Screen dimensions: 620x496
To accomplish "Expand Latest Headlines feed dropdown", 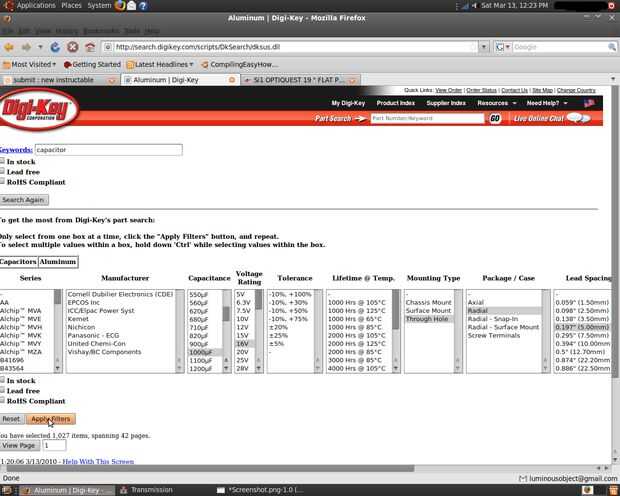I will coord(160,64).
